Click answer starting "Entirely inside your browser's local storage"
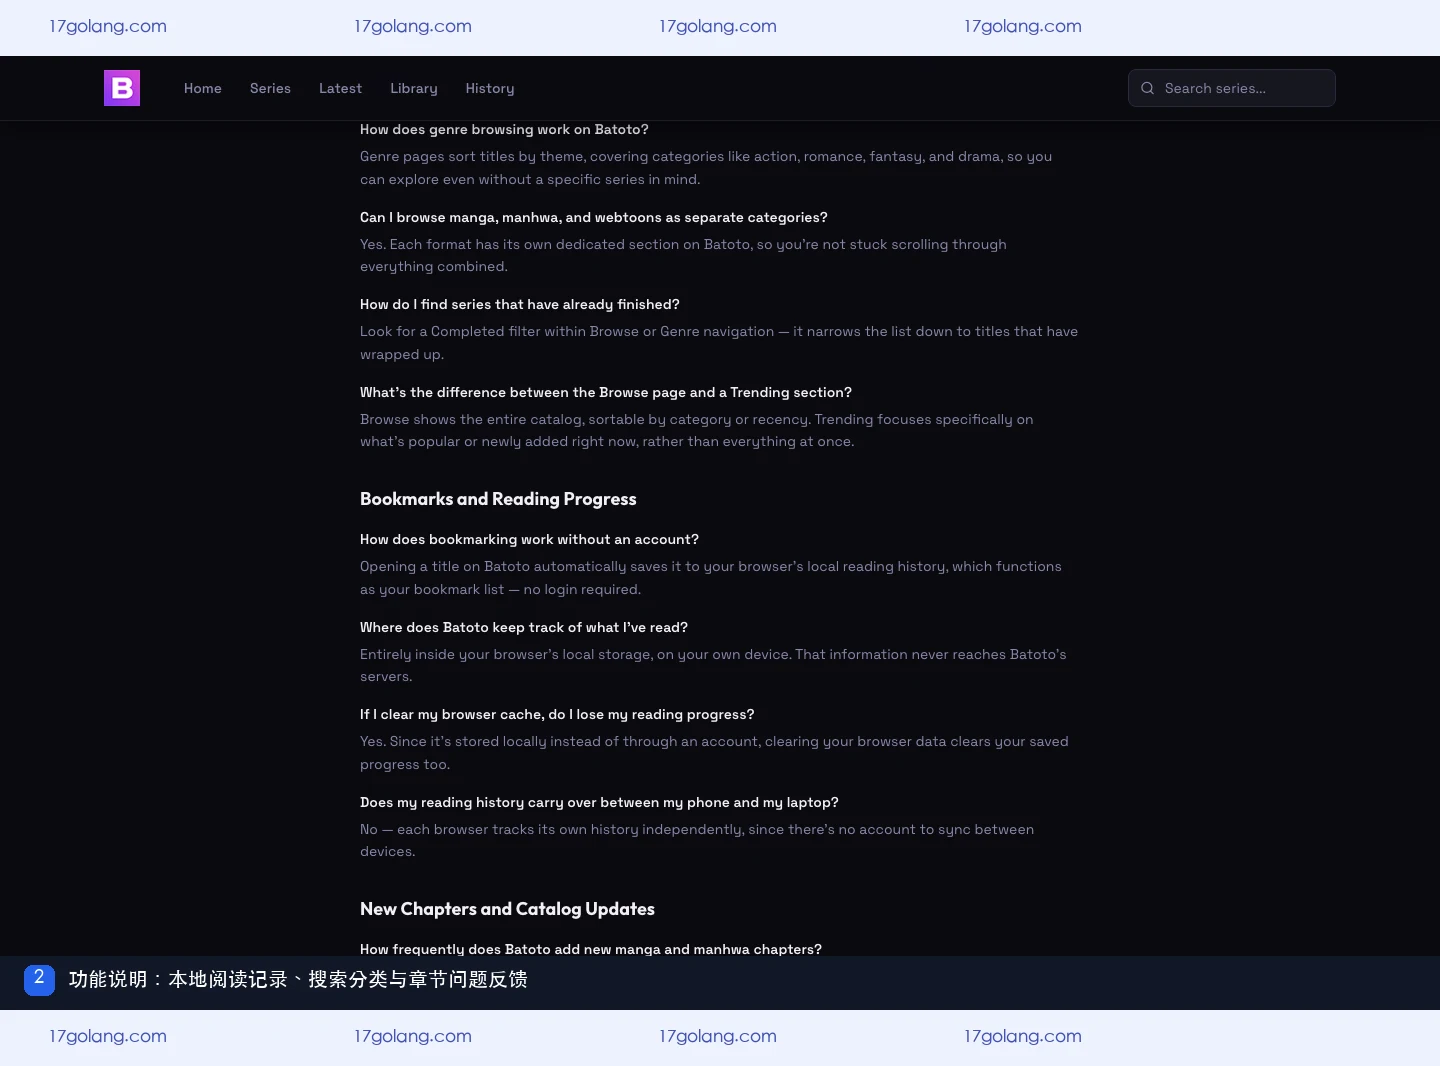 [713, 665]
